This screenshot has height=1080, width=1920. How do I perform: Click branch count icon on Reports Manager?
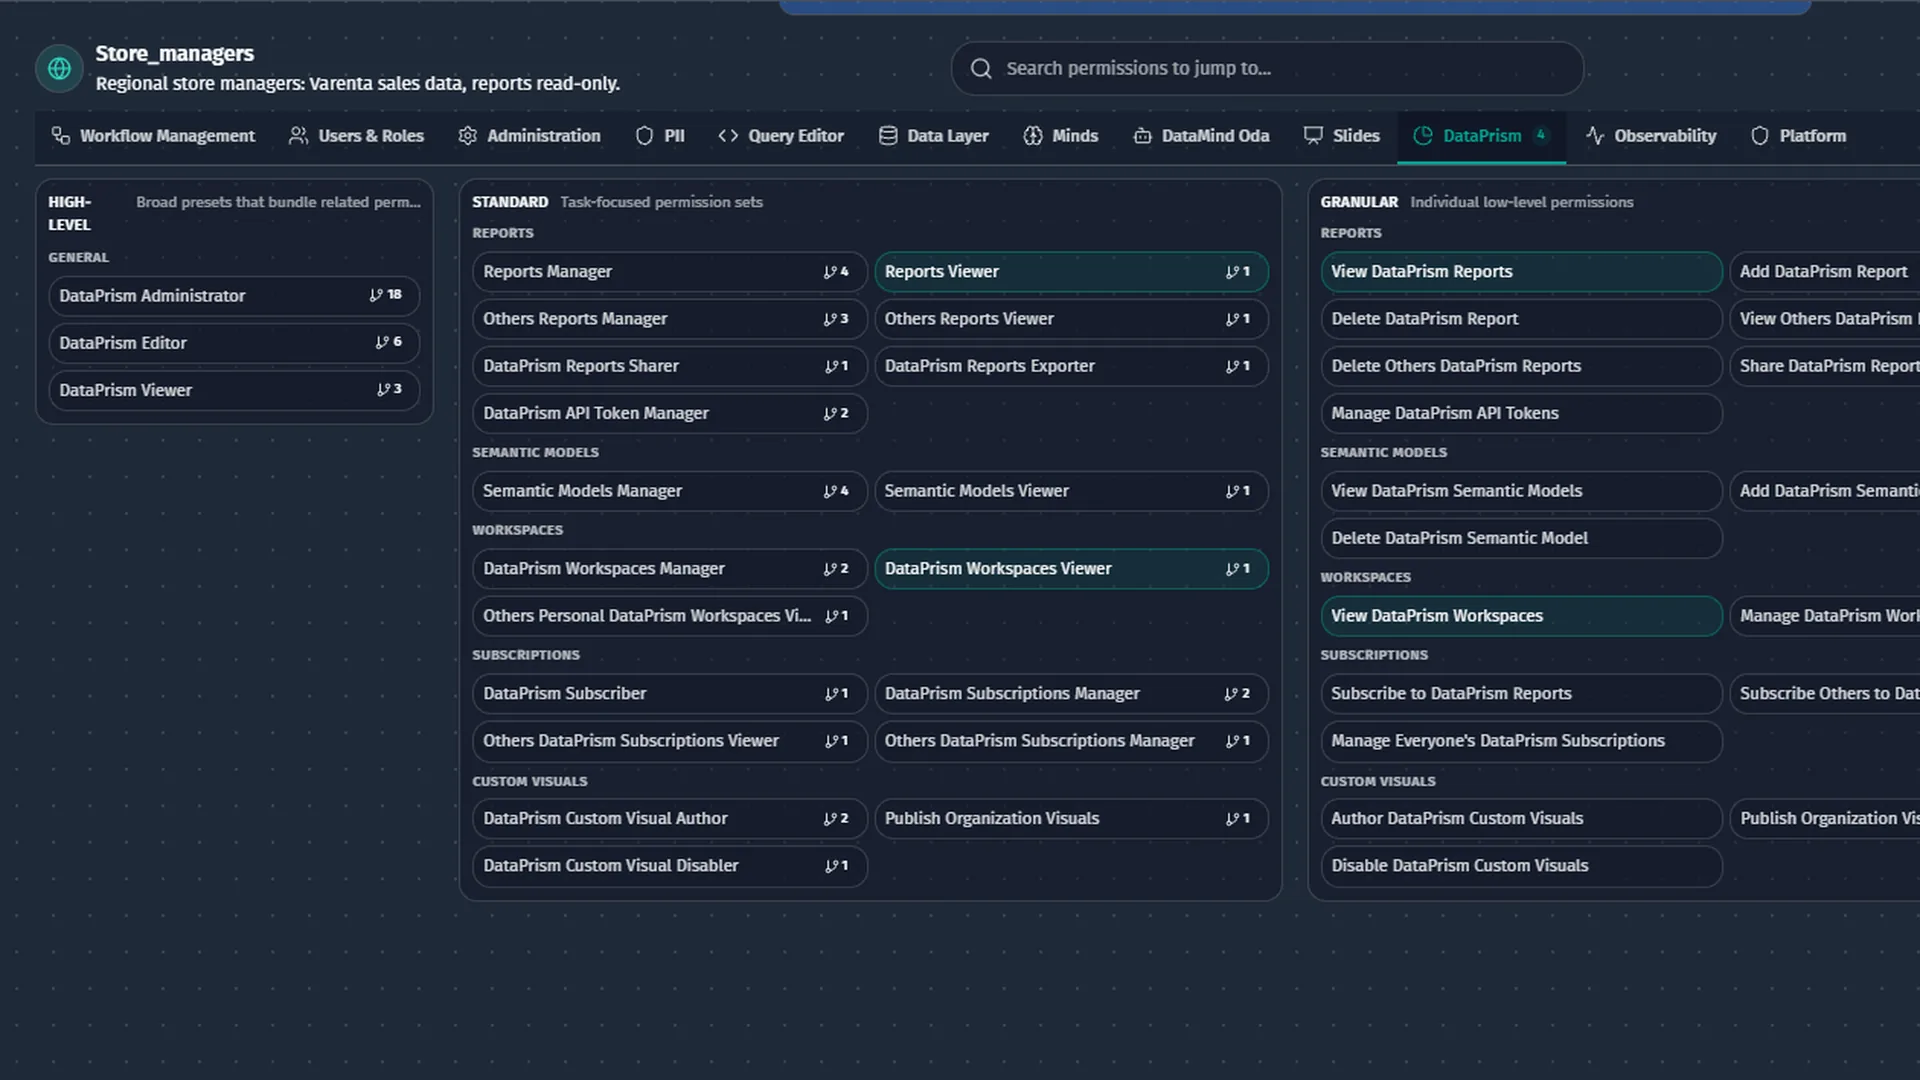click(830, 272)
